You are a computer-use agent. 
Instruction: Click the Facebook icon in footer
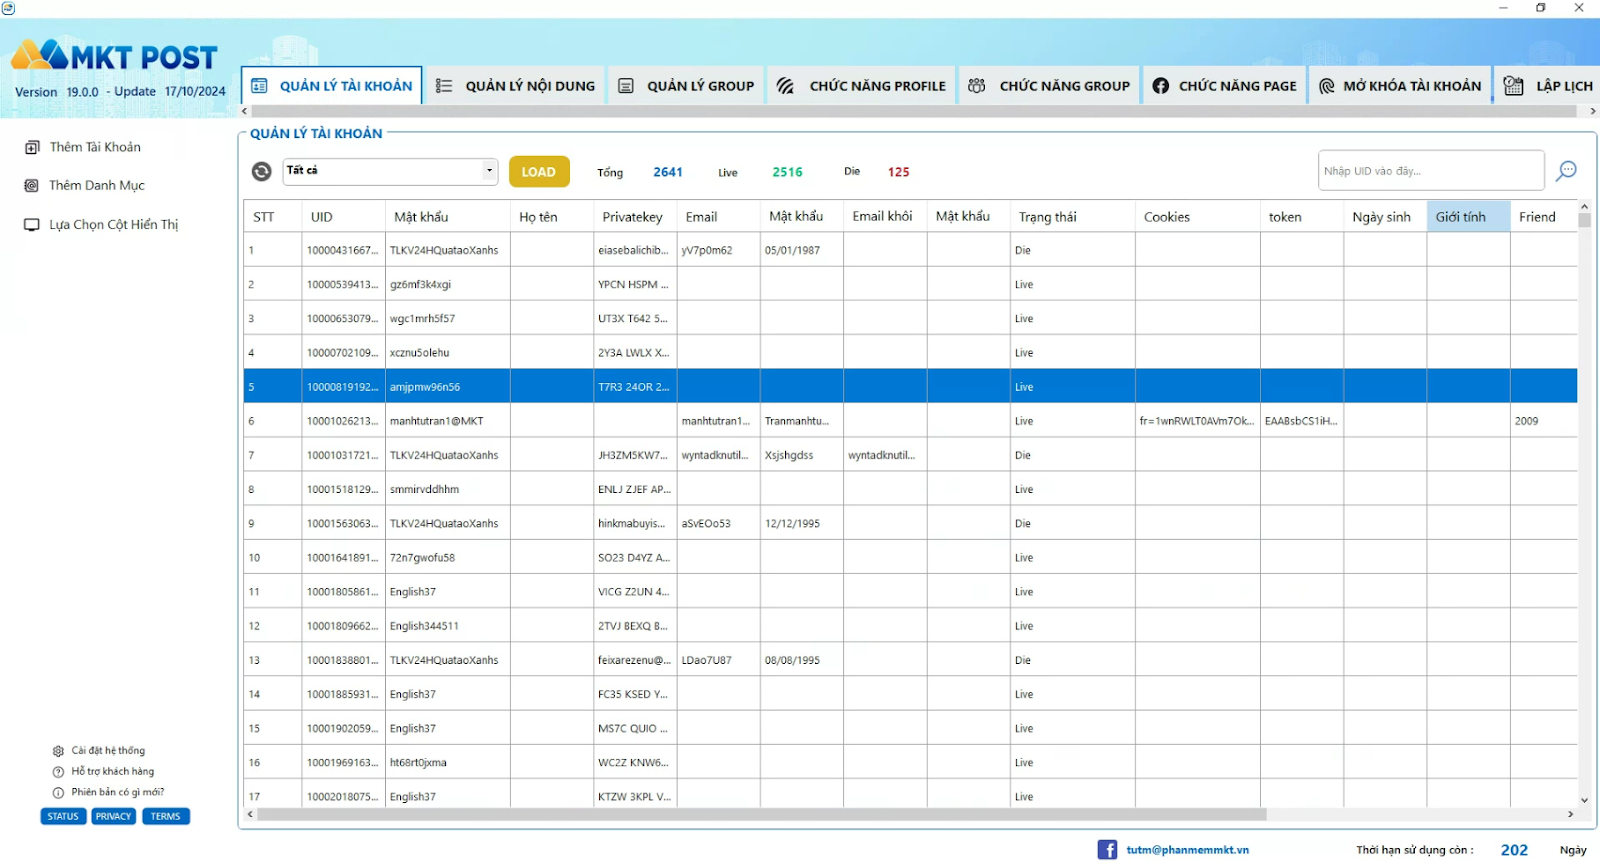[x=1107, y=850]
